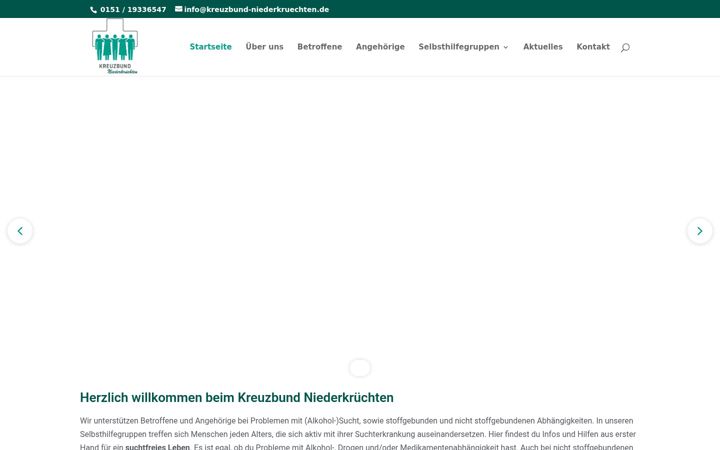The image size is (720, 450).
Task: Open the Aktuelles page
Action: (x=543, y=47)
